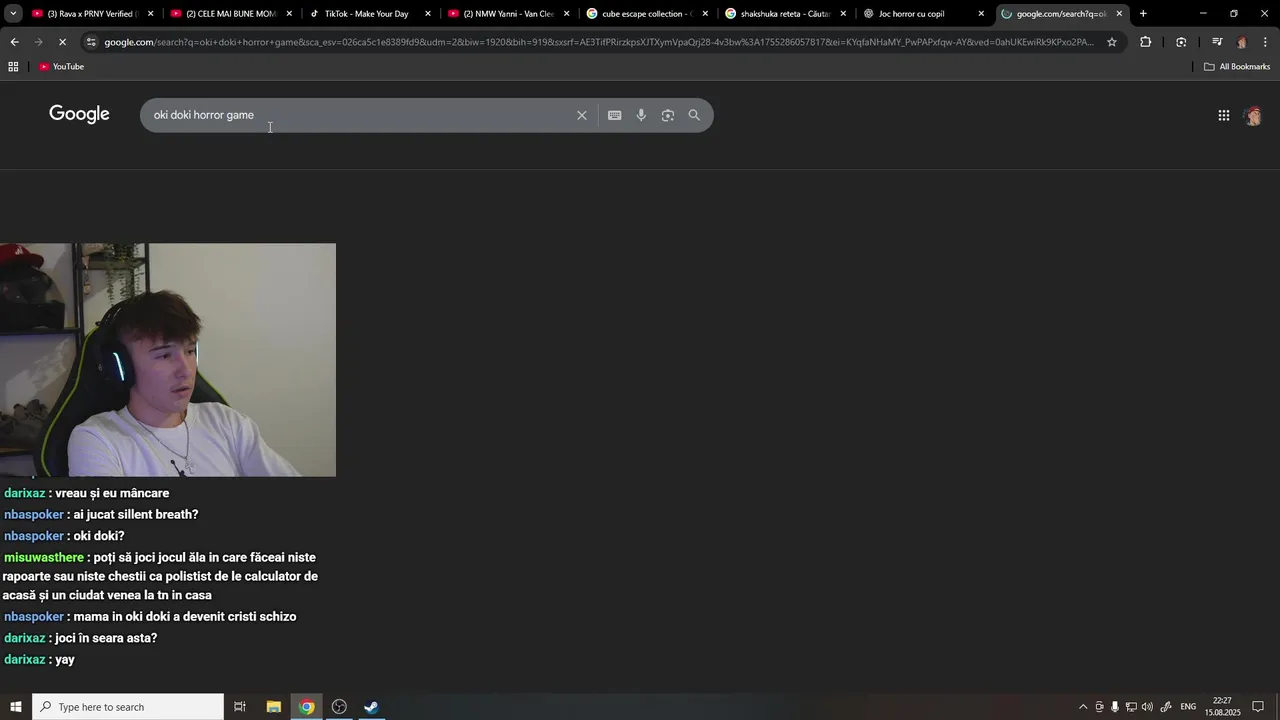This screenshot has height=720, width=1280.
Task: Open the on-screen keyboard input tool
Action: [614, 115]
